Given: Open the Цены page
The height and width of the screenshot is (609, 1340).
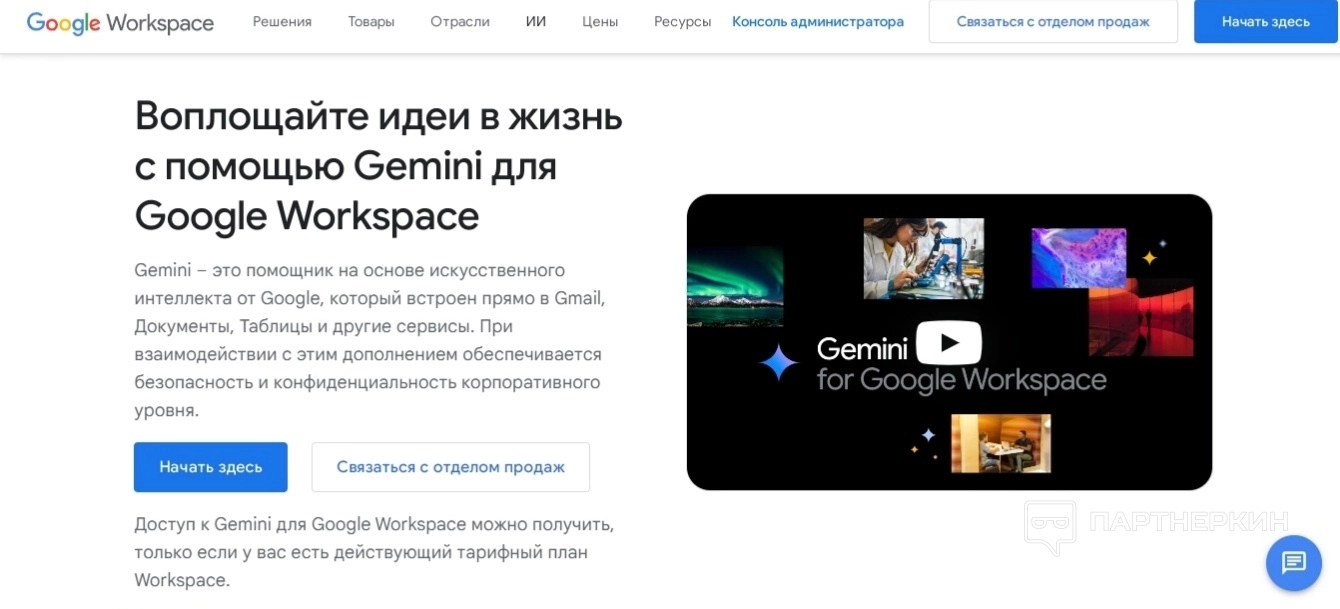Looking at the screenshot, I should [600, 21].
